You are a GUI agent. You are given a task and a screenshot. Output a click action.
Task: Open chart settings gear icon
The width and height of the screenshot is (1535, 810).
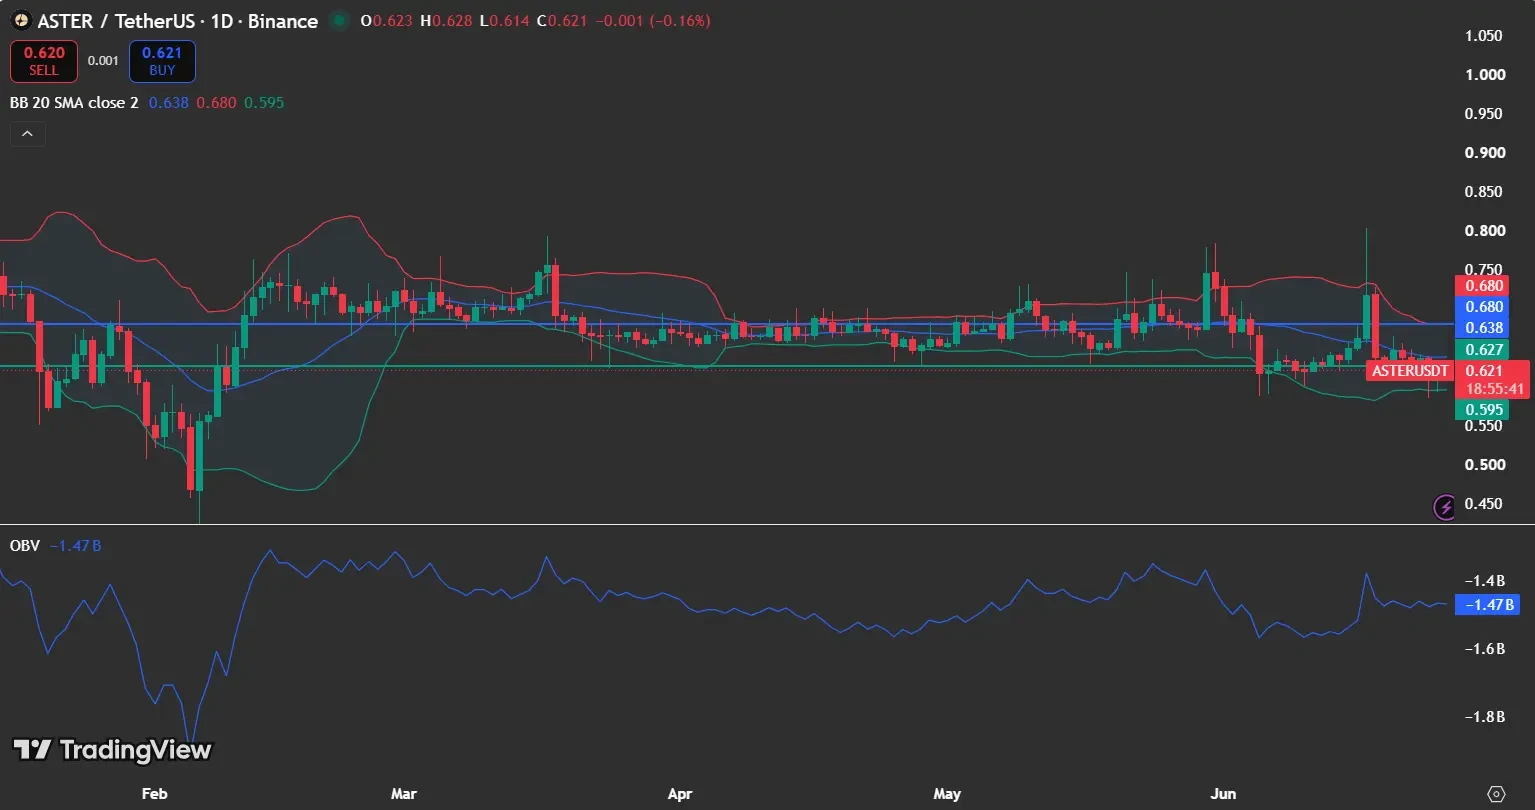(x=1496, y=793)
